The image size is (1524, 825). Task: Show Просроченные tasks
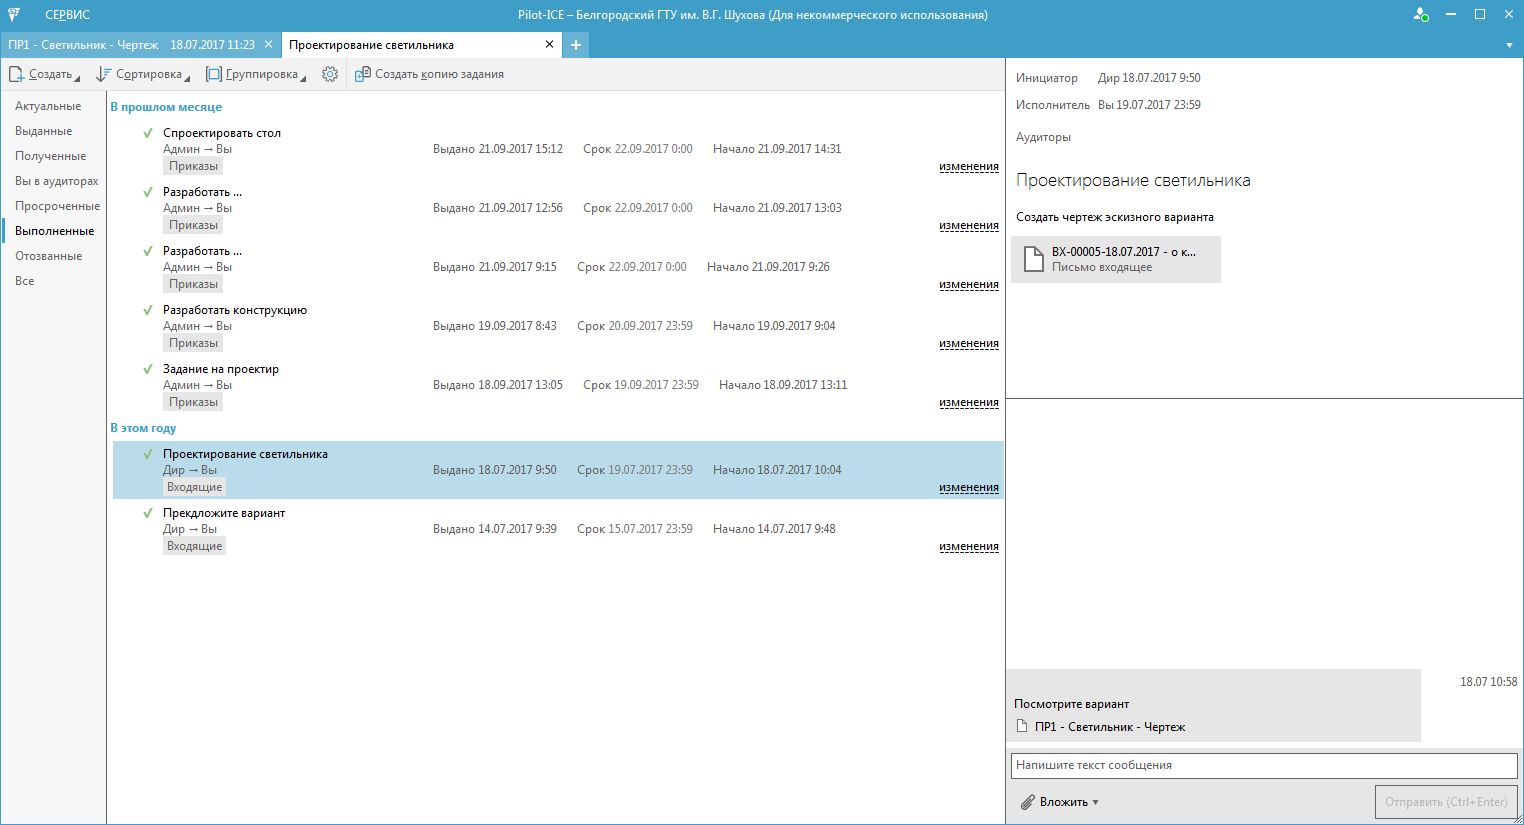tap(58, 206)
